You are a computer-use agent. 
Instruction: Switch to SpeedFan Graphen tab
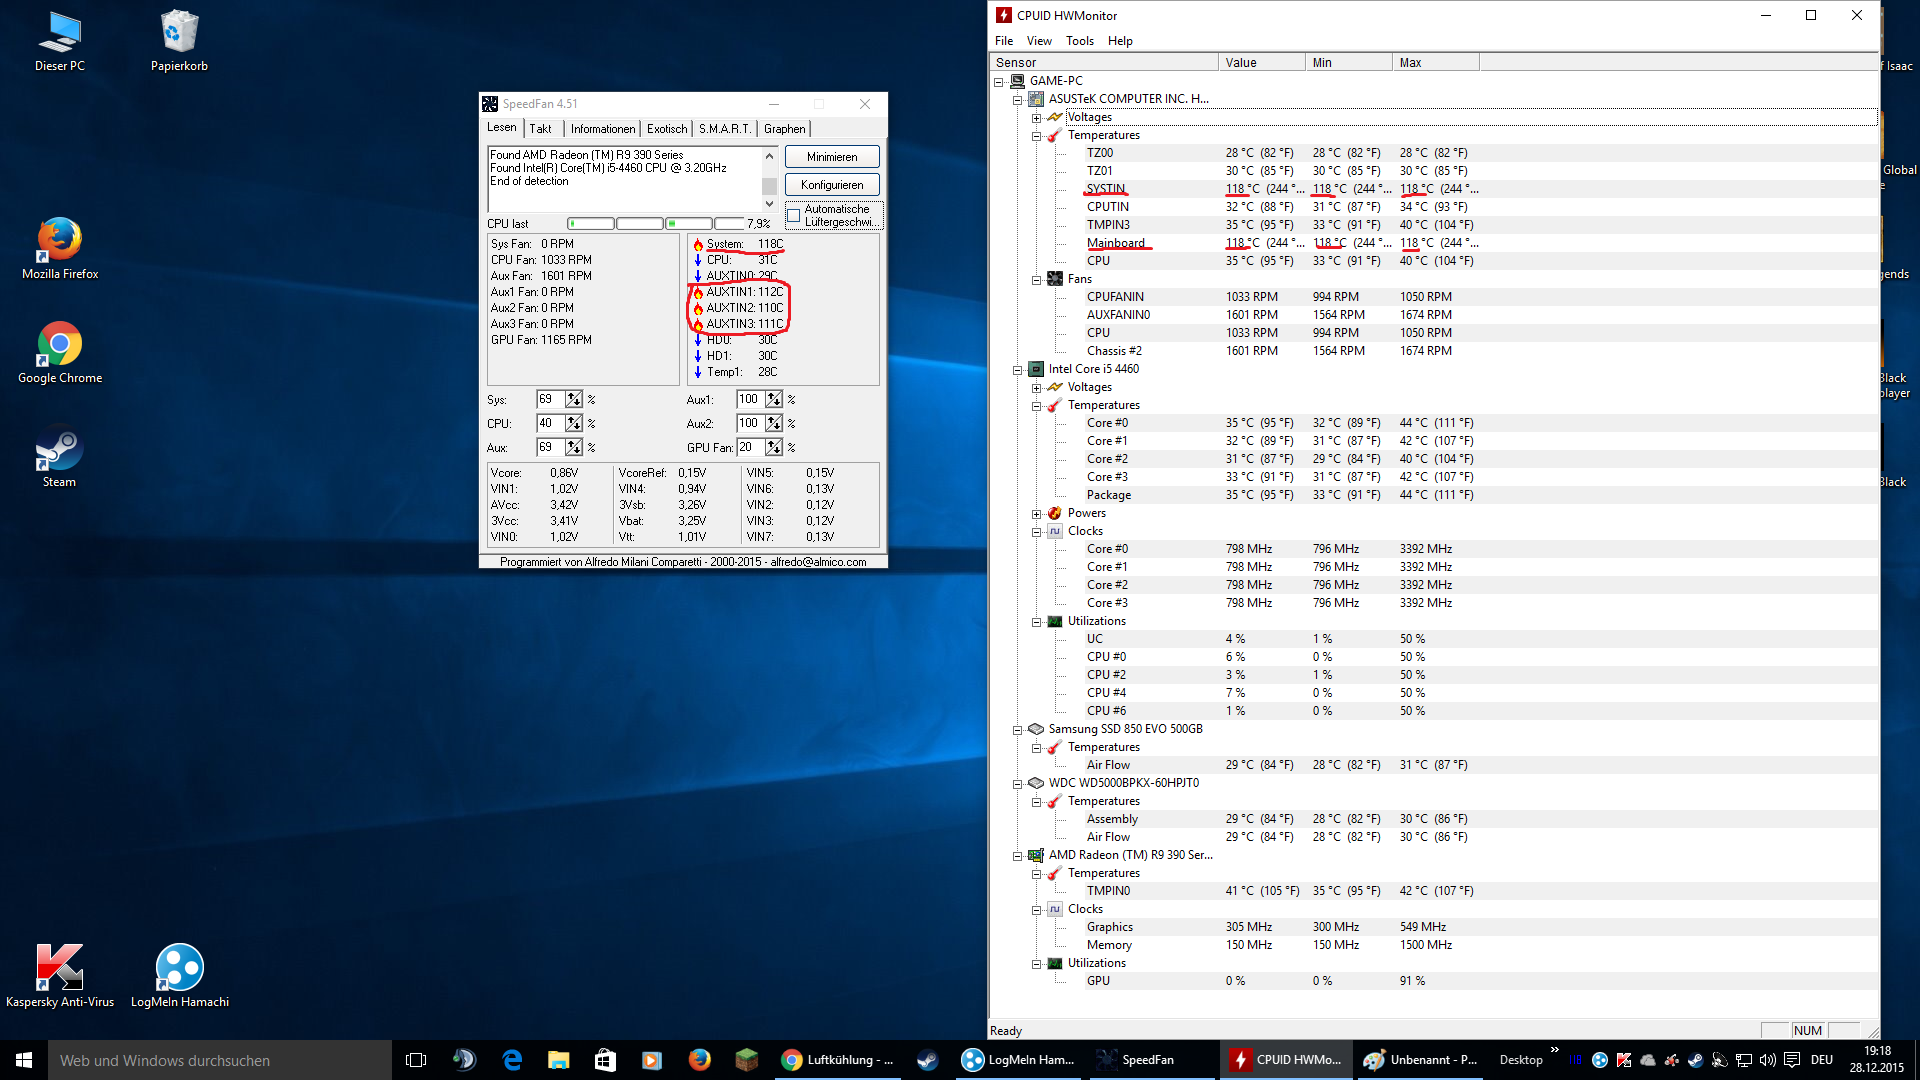click(x=784, y=129)
